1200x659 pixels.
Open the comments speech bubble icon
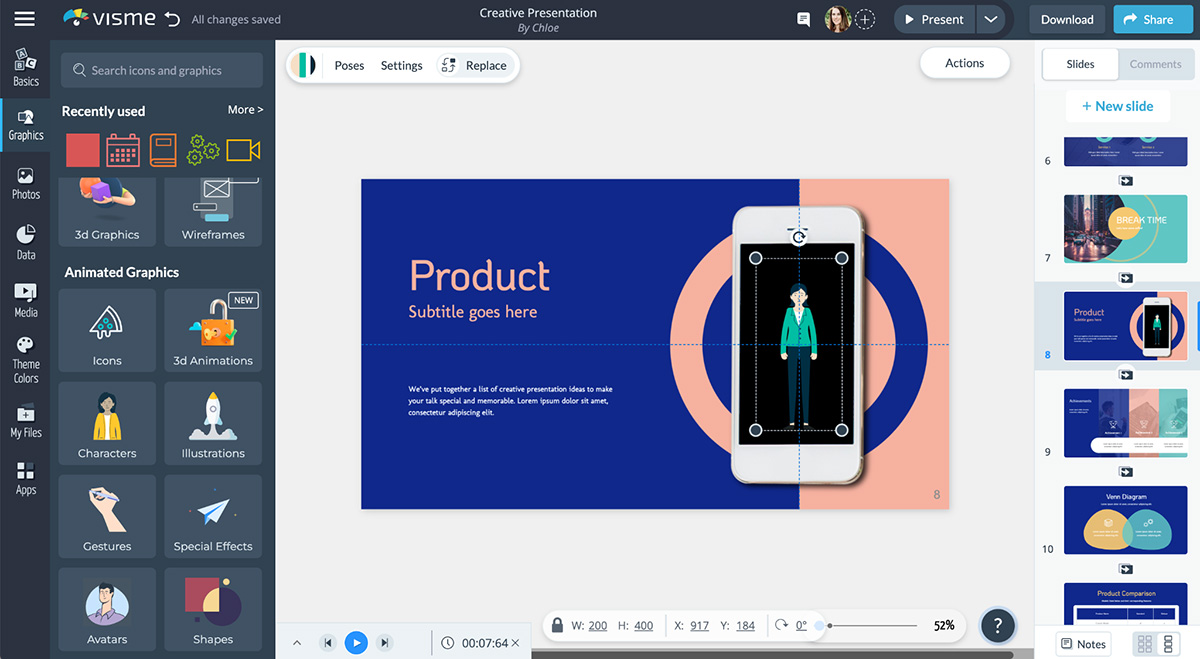(802, 19)
